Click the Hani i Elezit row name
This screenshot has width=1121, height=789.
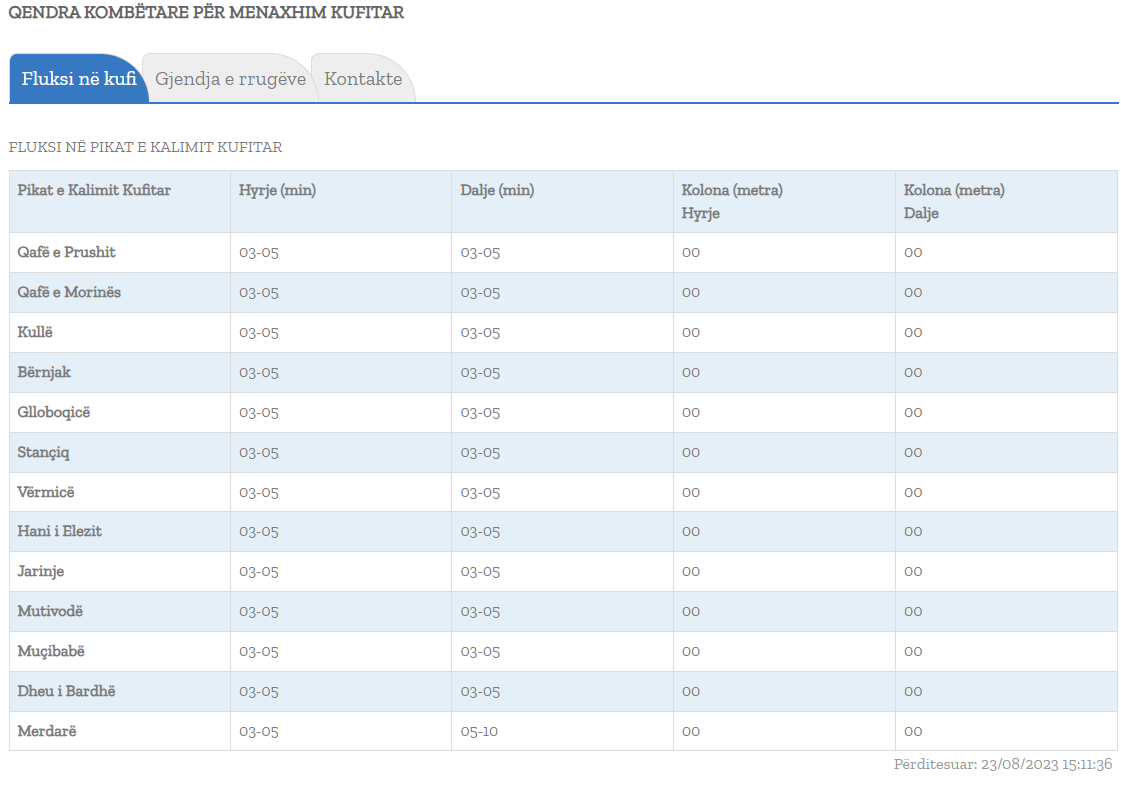coord(59,531)
